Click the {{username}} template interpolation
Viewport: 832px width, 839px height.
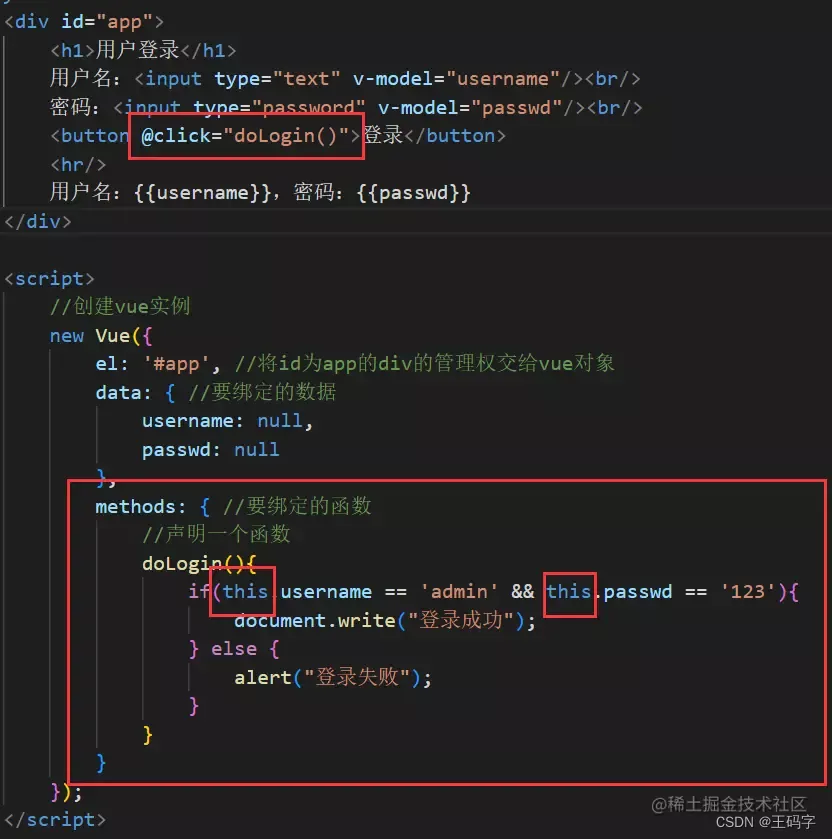202,193
